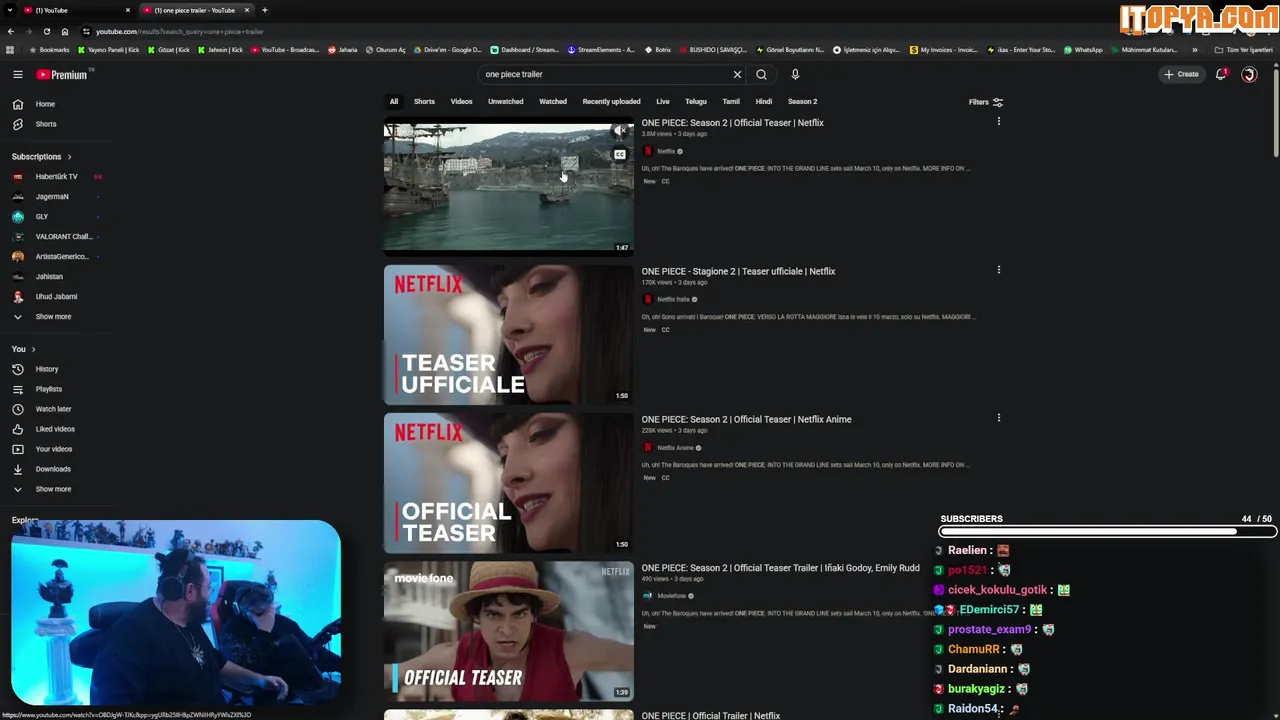Select the Unwatched filter chip
The image size is (1280, 720).
[x=505, y=101]
